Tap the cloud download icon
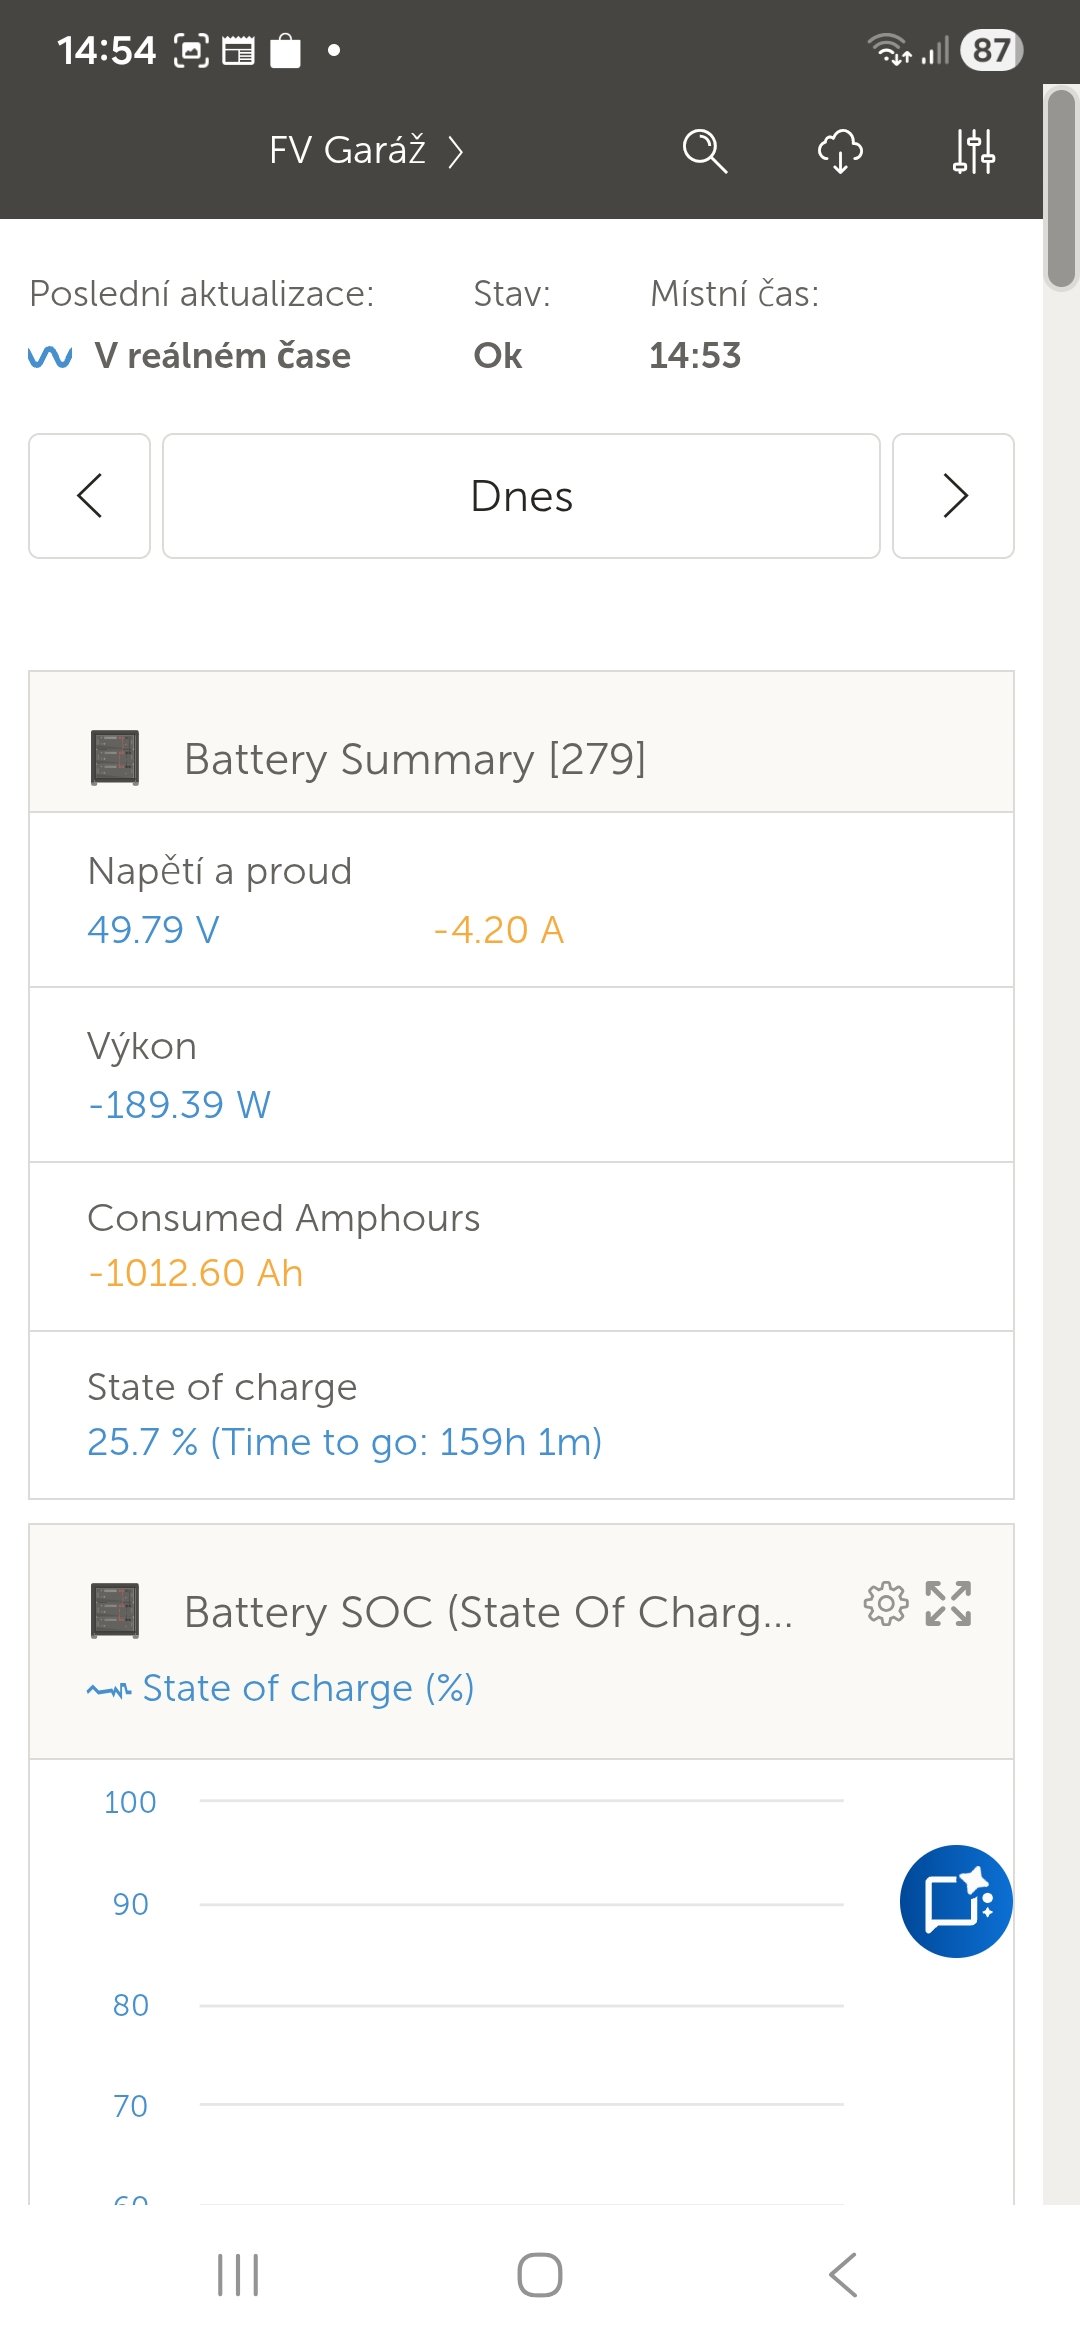 pyautogui.click(x=840, y=151)
